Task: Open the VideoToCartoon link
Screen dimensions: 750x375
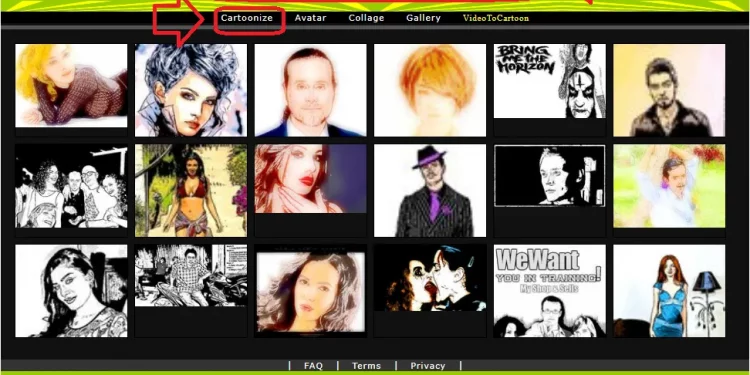Action: click(x=496, y=18)
